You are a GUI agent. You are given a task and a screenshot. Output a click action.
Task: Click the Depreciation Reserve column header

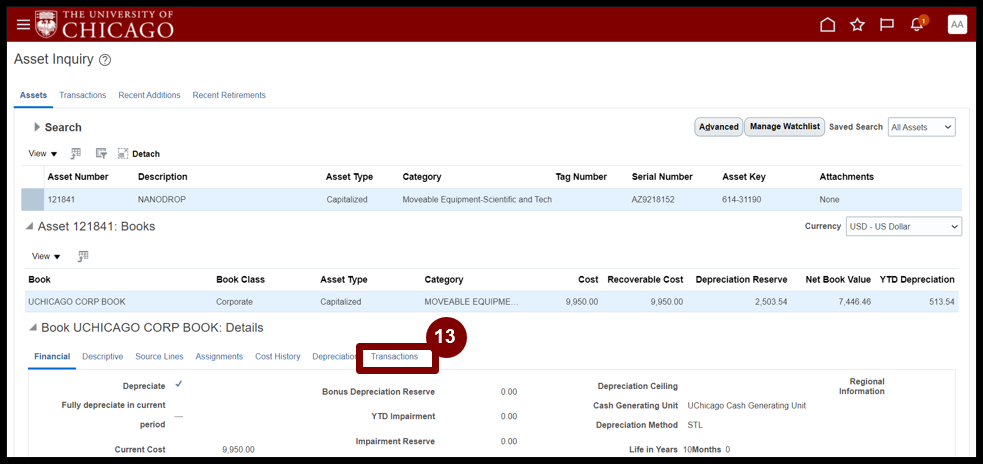(742, 280)
